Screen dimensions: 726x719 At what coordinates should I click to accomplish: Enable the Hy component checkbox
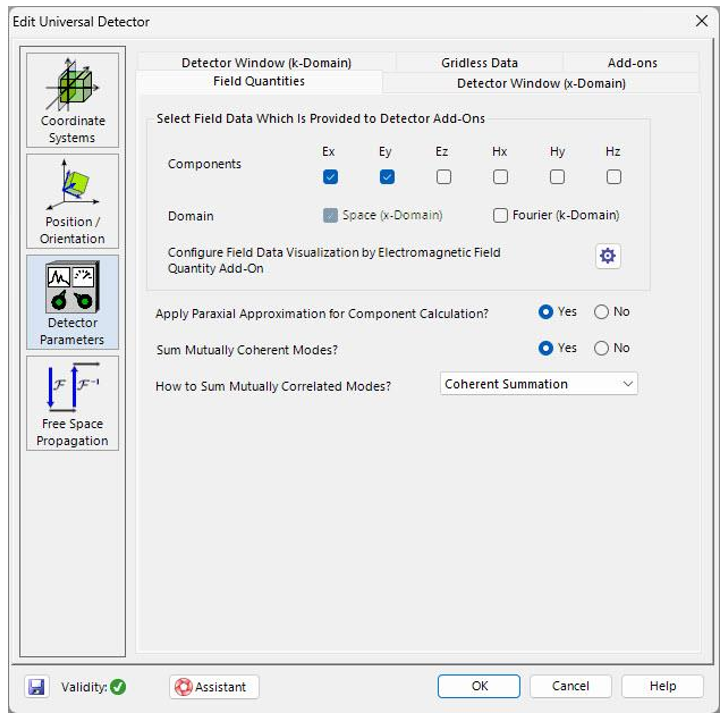click(x=557, y=177)
